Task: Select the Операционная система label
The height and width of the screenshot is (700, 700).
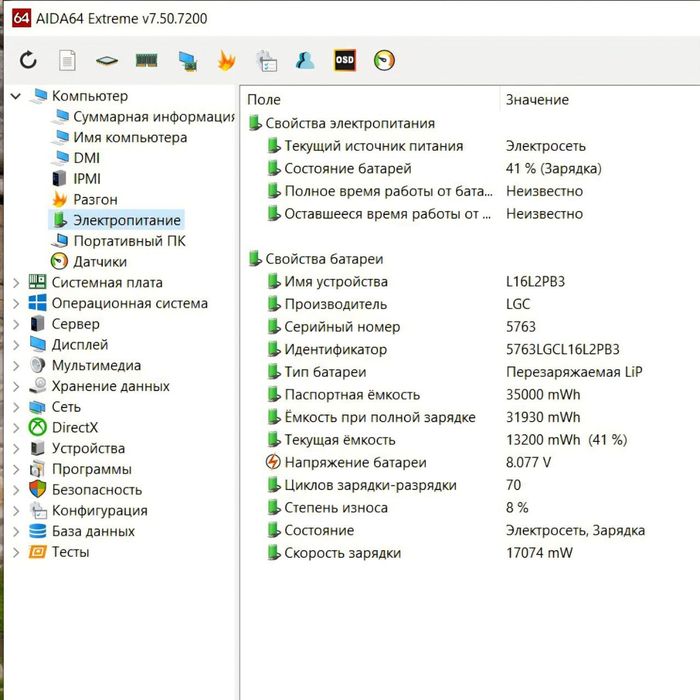Action: click(130, 304)
